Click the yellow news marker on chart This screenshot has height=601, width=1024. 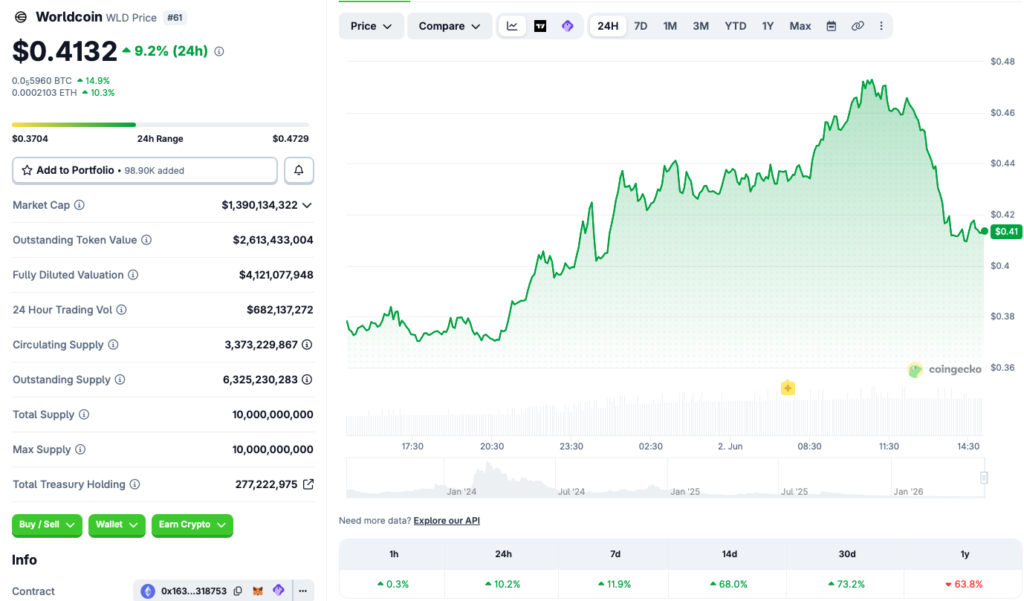(788, 388)
